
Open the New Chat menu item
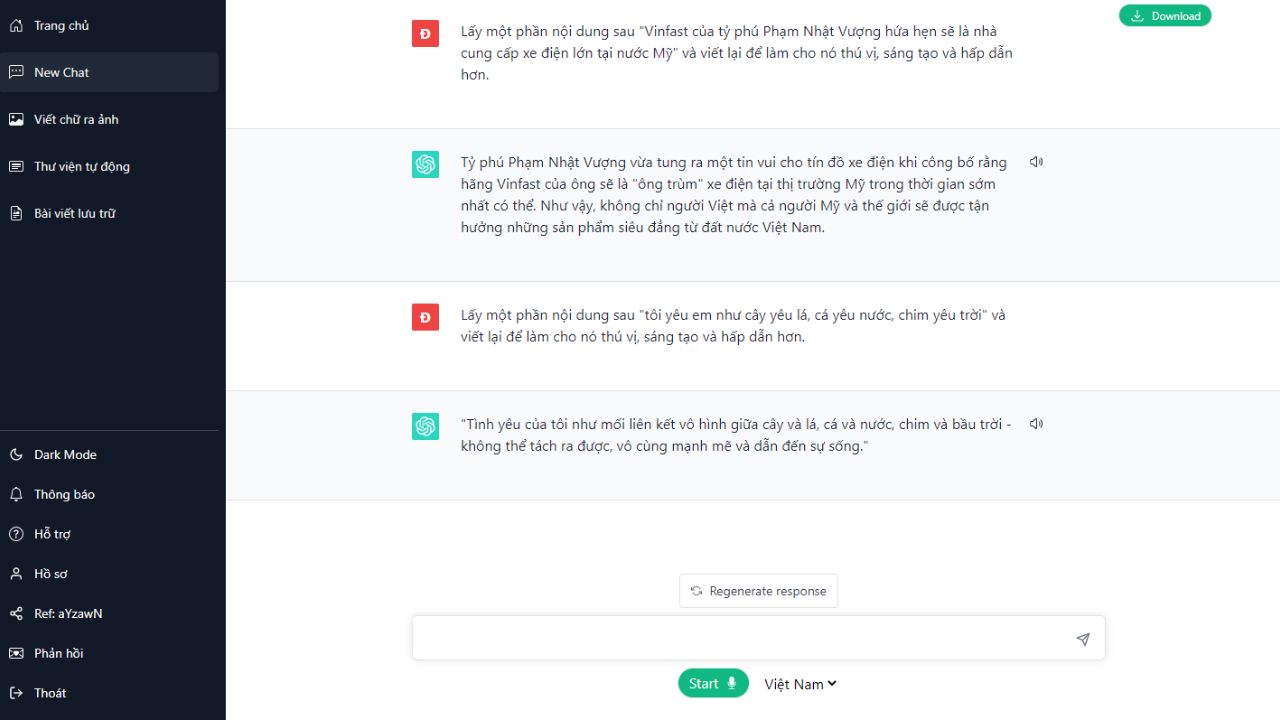pyautogui.click(x=109, y=72)
